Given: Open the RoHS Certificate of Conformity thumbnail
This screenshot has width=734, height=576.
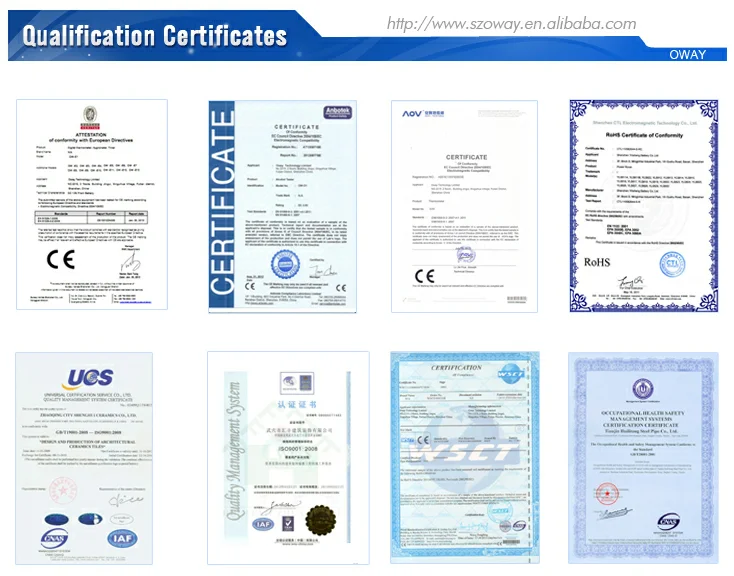Looking at the screenshot, I should [644, 206].
